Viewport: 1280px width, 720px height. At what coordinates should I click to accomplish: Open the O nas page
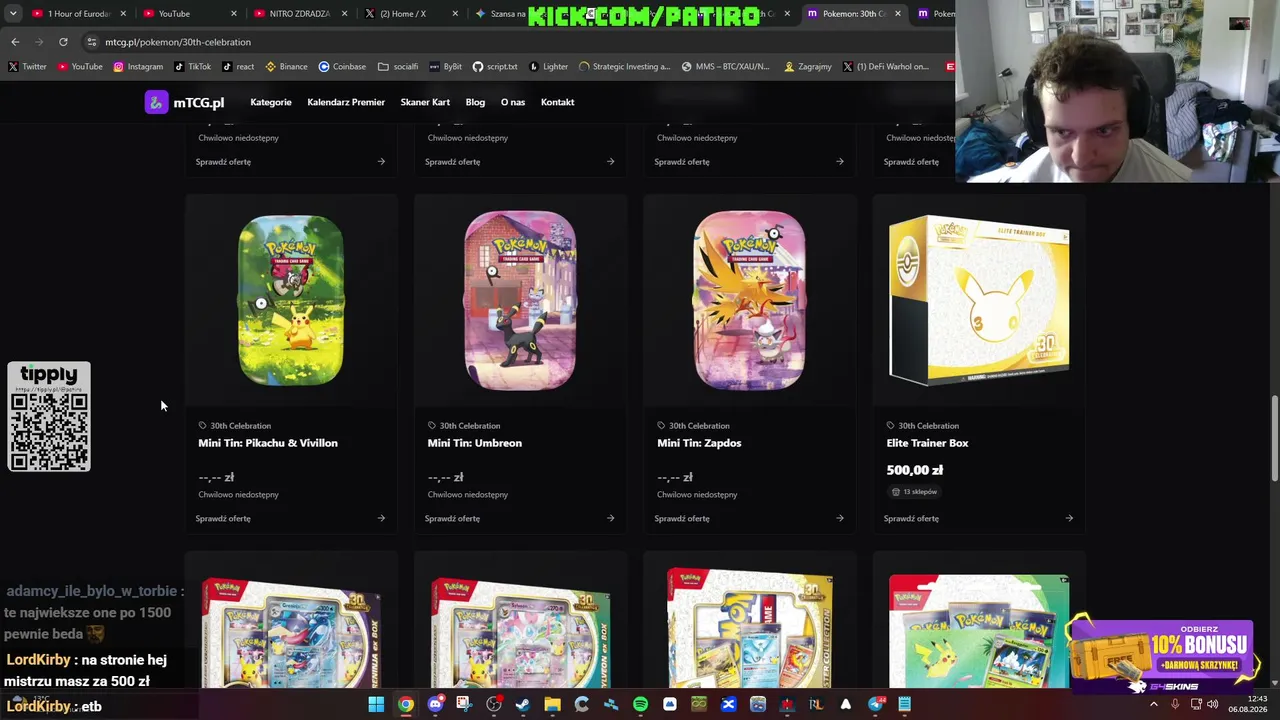(x=513, y=102)
